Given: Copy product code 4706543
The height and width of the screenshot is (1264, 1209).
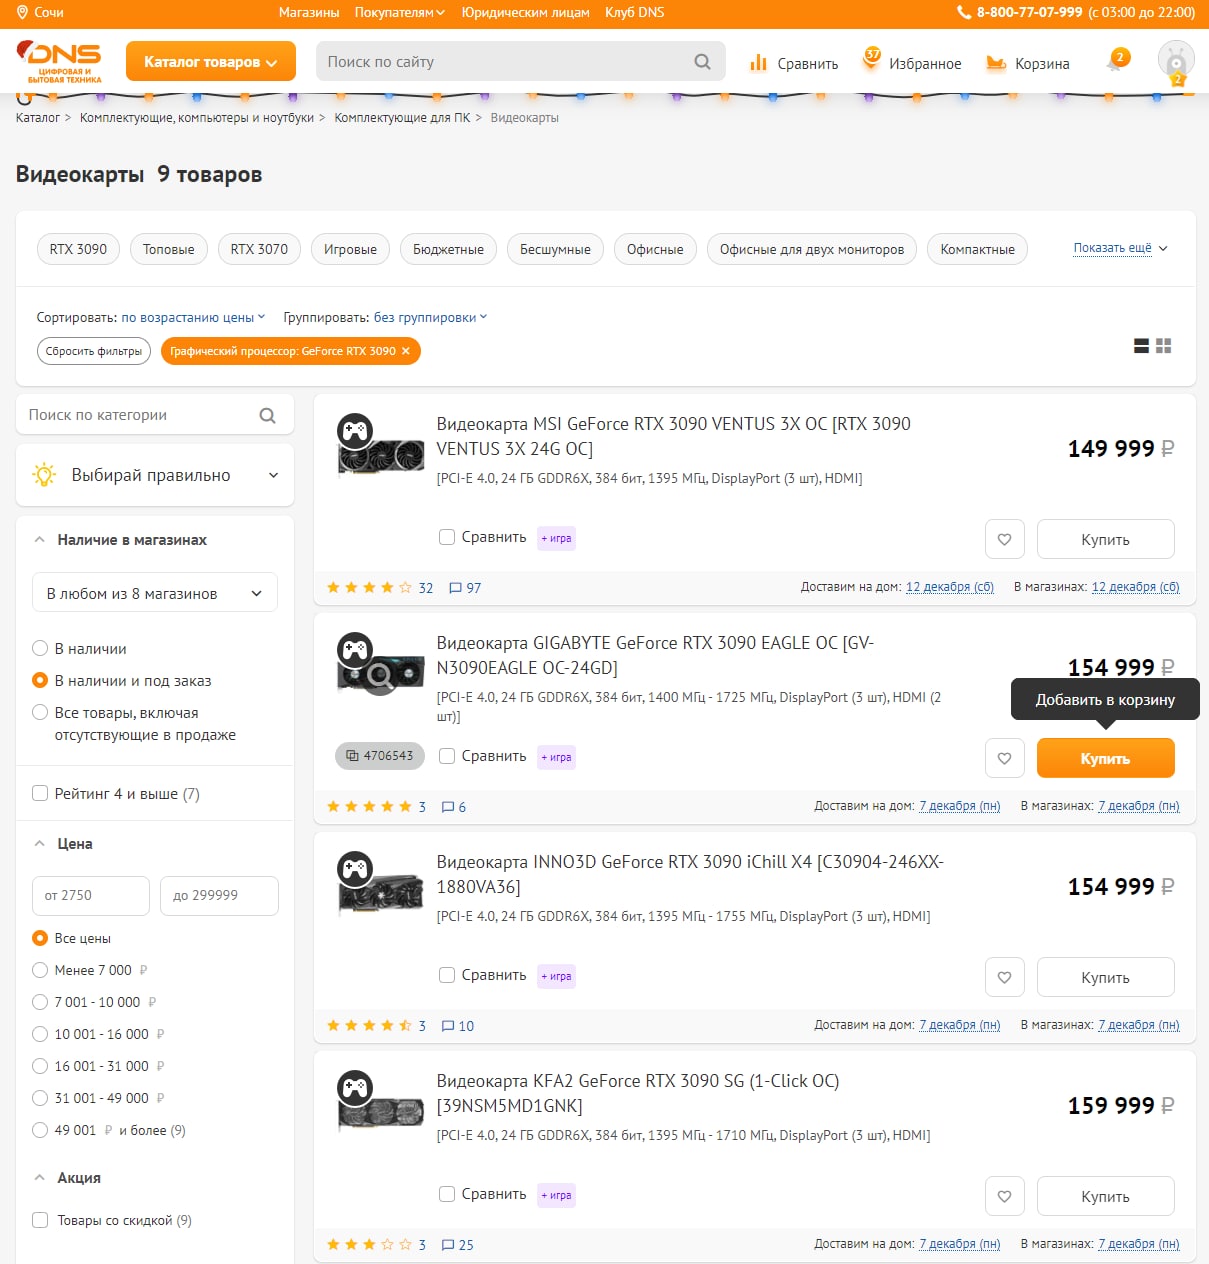Looking at the screenshot, I should pos(380,756).
